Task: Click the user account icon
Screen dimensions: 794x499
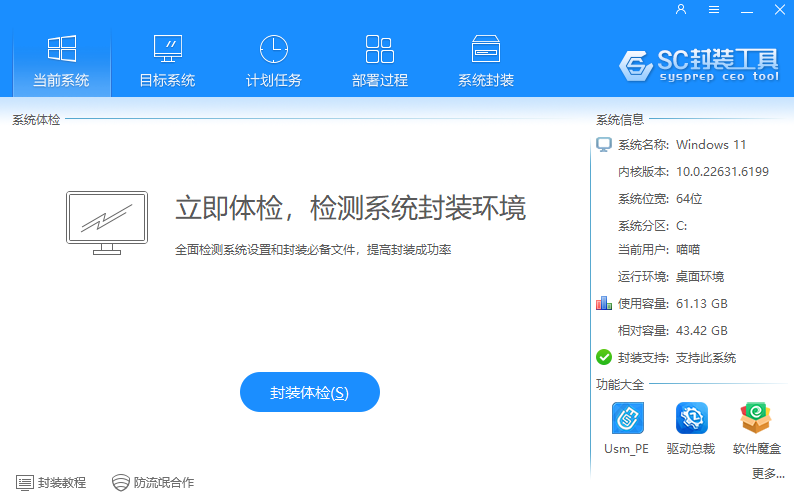Action: pos(681,10)
